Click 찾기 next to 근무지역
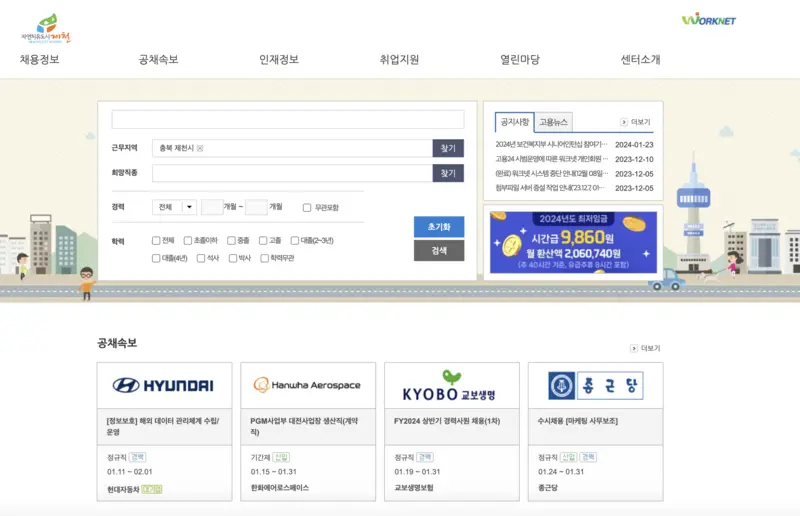Image resolution: width=800 pixels, height=516 pixels. click(448, 148)
